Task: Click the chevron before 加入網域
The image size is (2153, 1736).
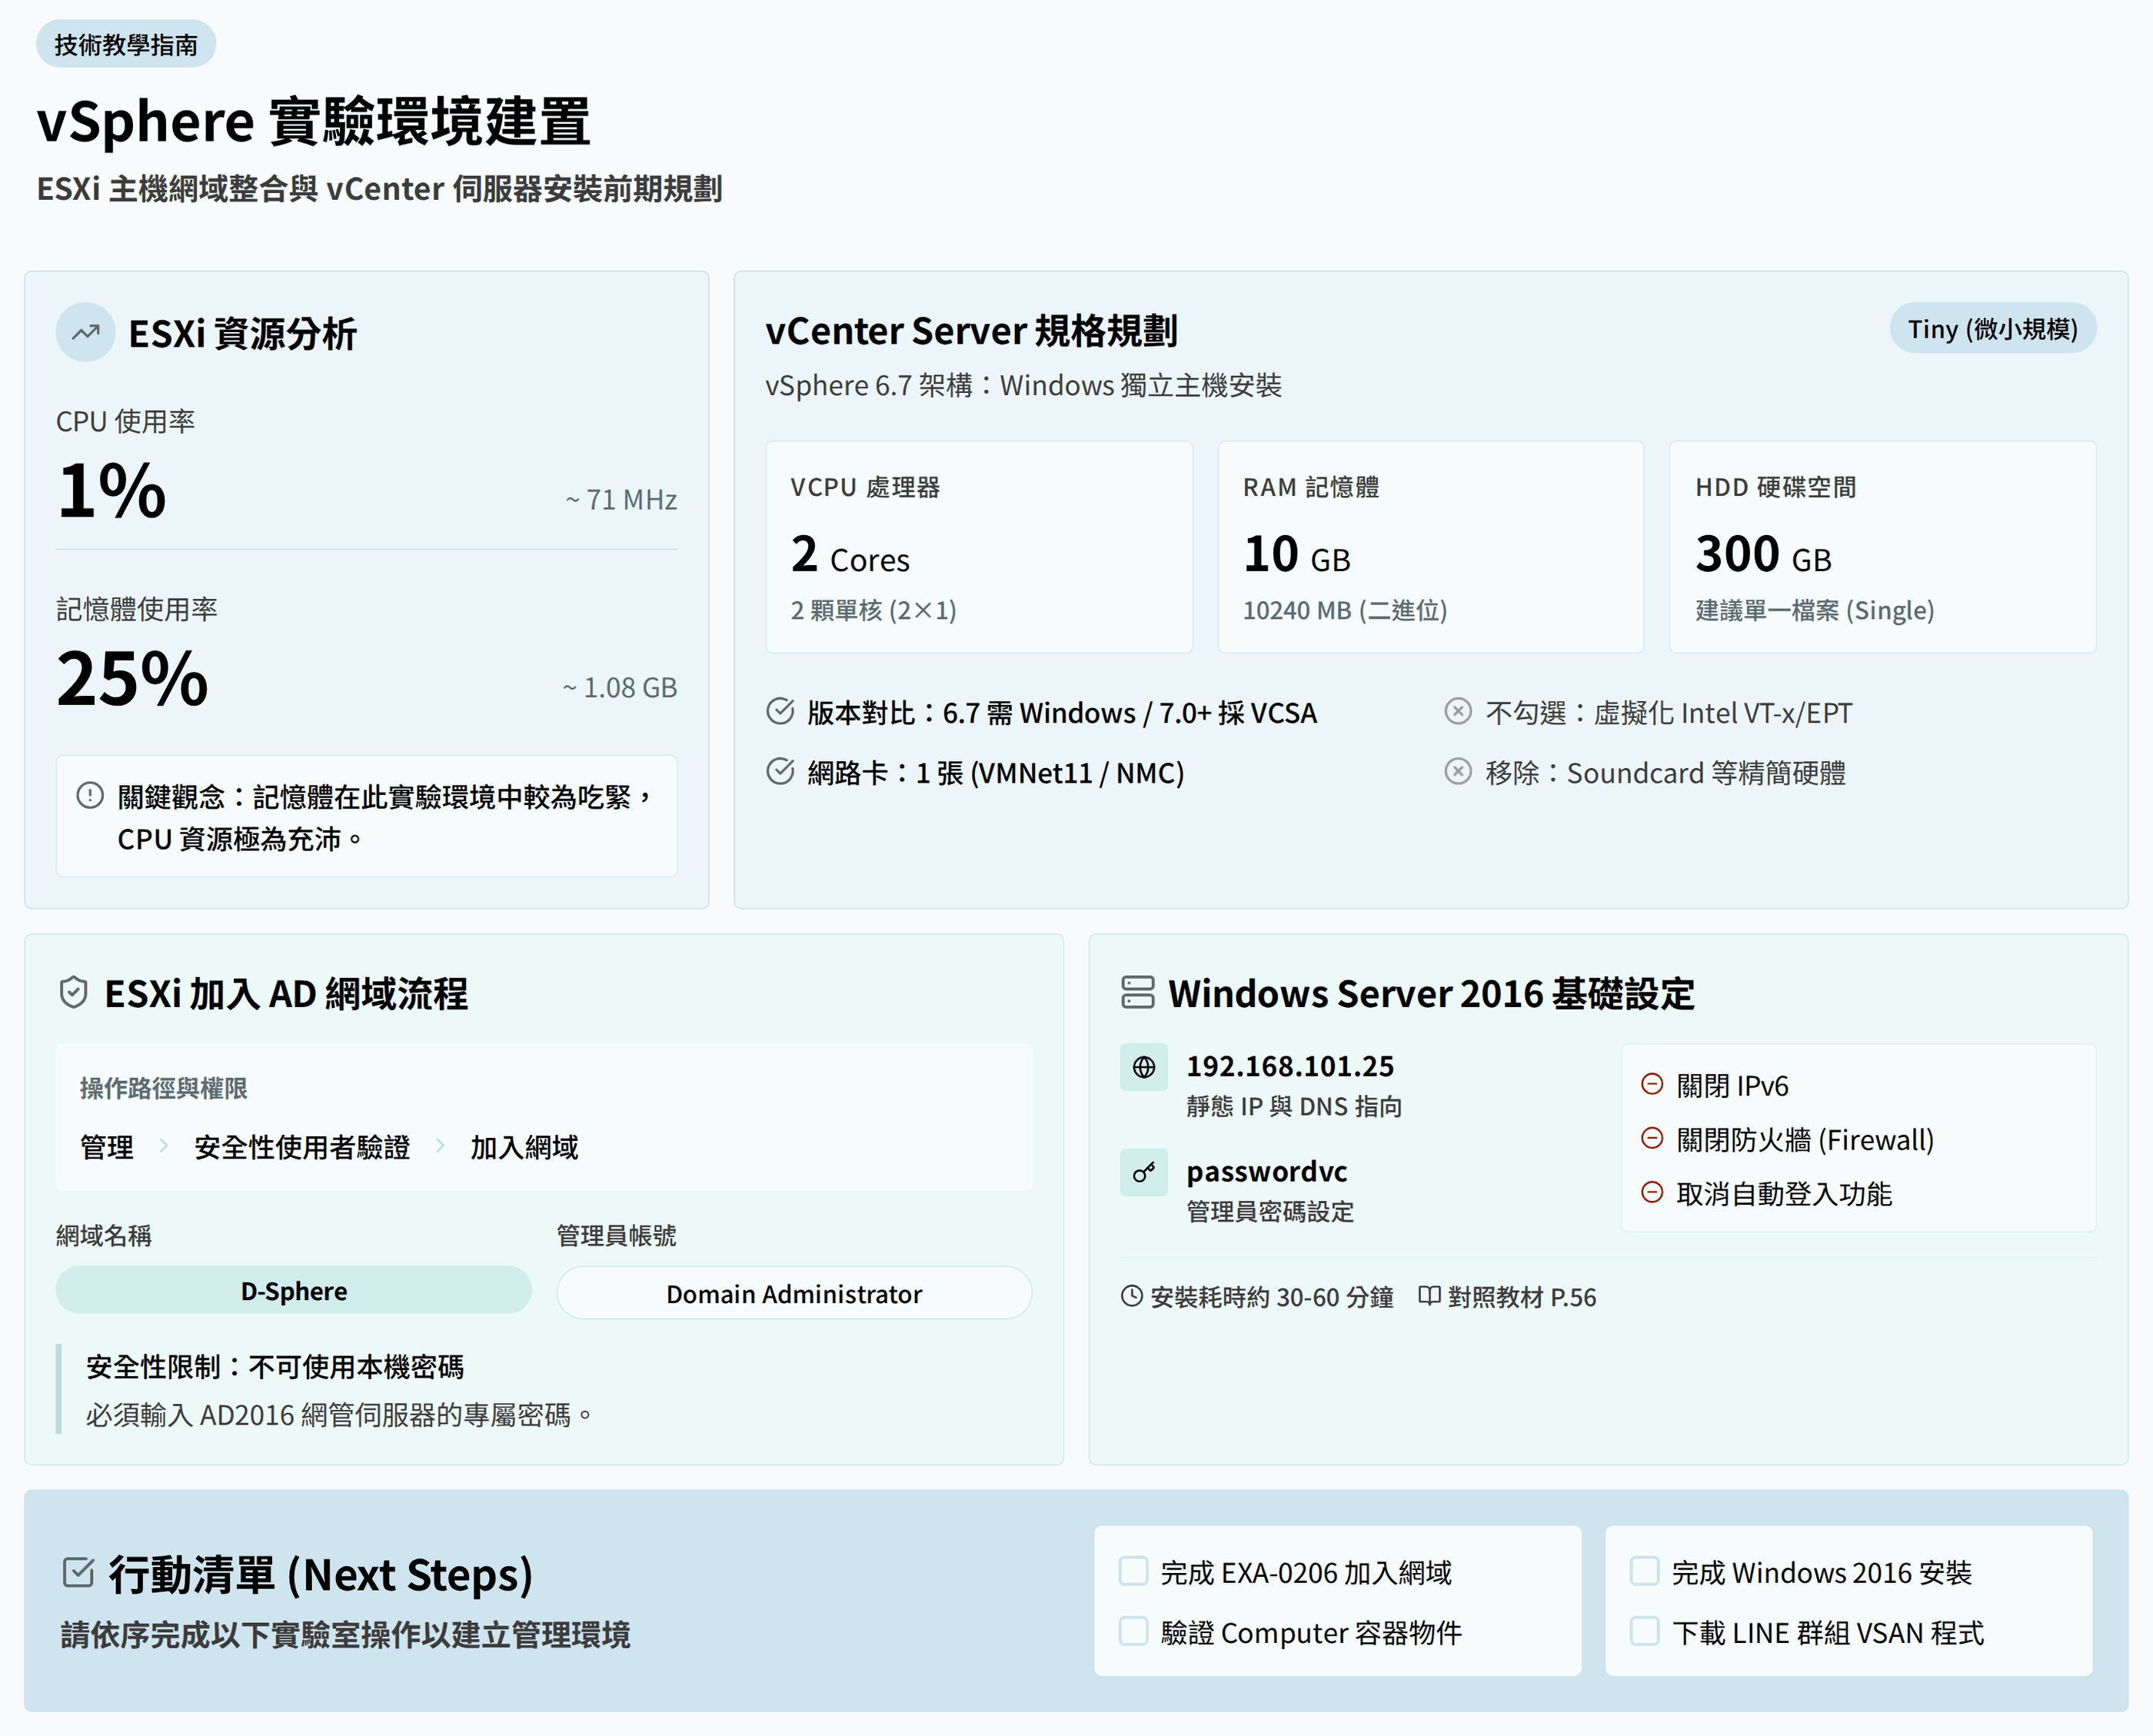Action: pyautogui.click(x=440, y=1146)
